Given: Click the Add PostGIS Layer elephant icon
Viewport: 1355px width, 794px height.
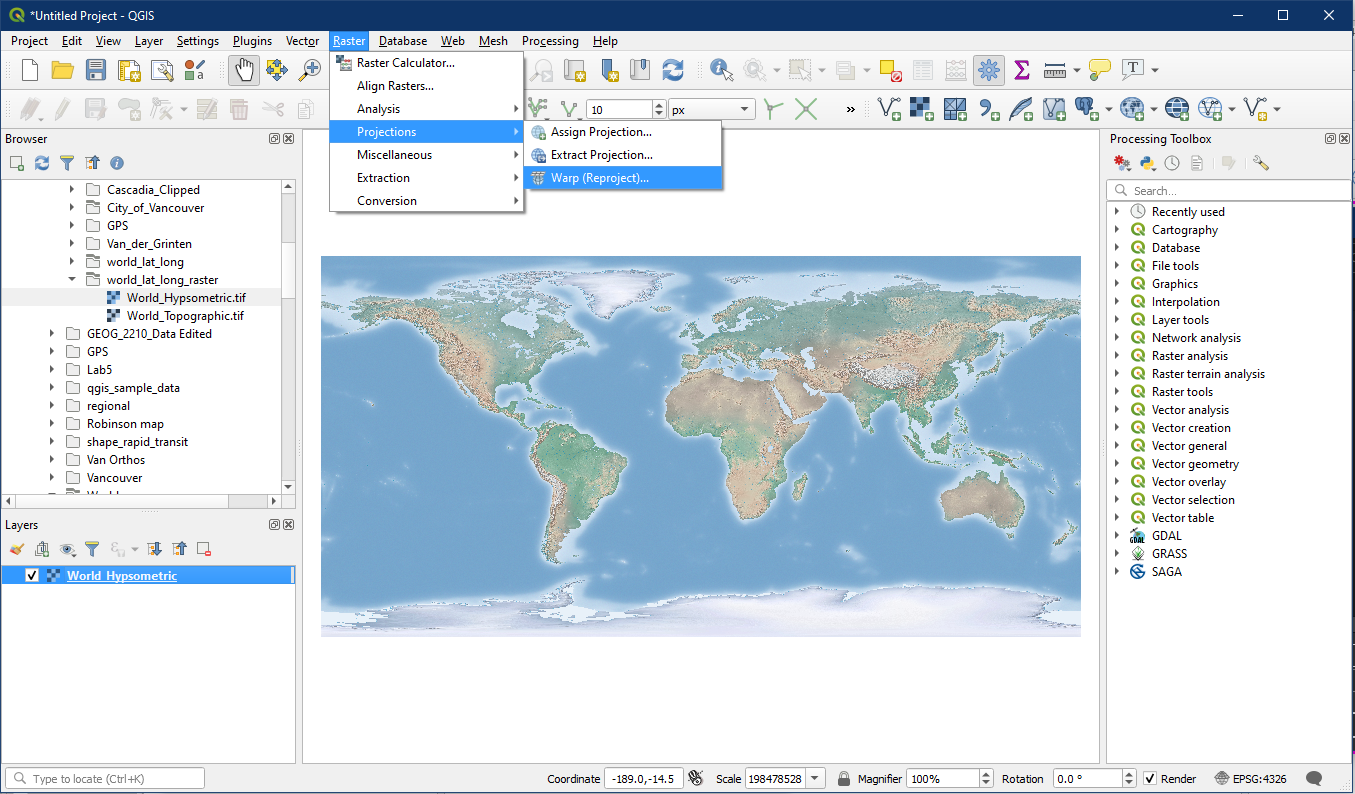Looking at the screenshot, I should click(1087, 108).
